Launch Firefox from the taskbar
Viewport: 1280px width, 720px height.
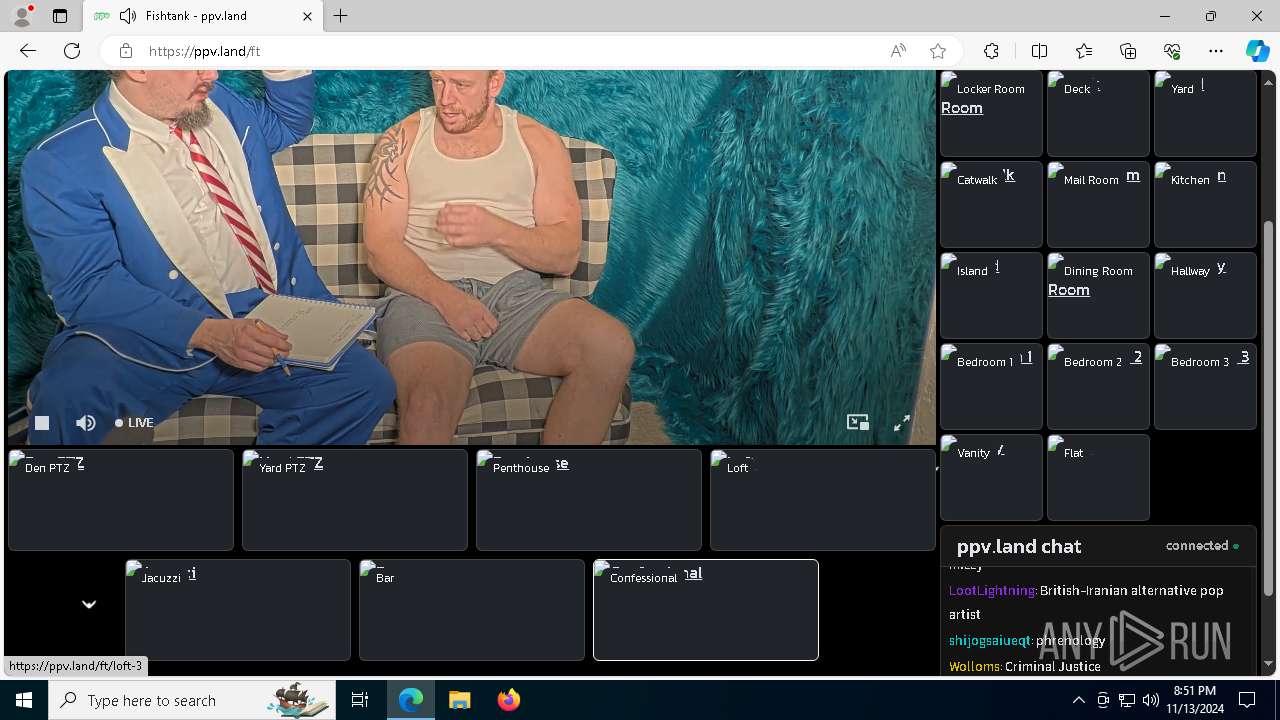(509, 700)
